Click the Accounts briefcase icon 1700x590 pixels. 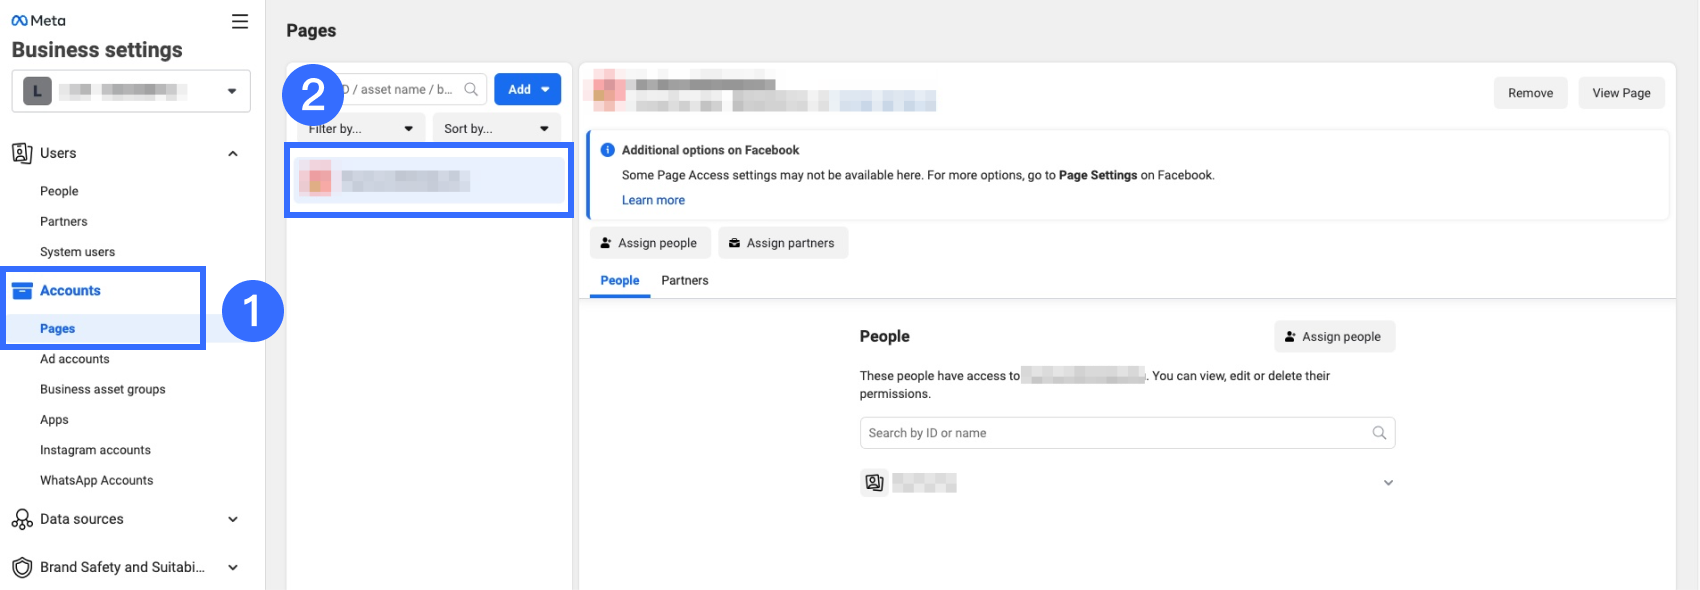(x=22, y=291)
